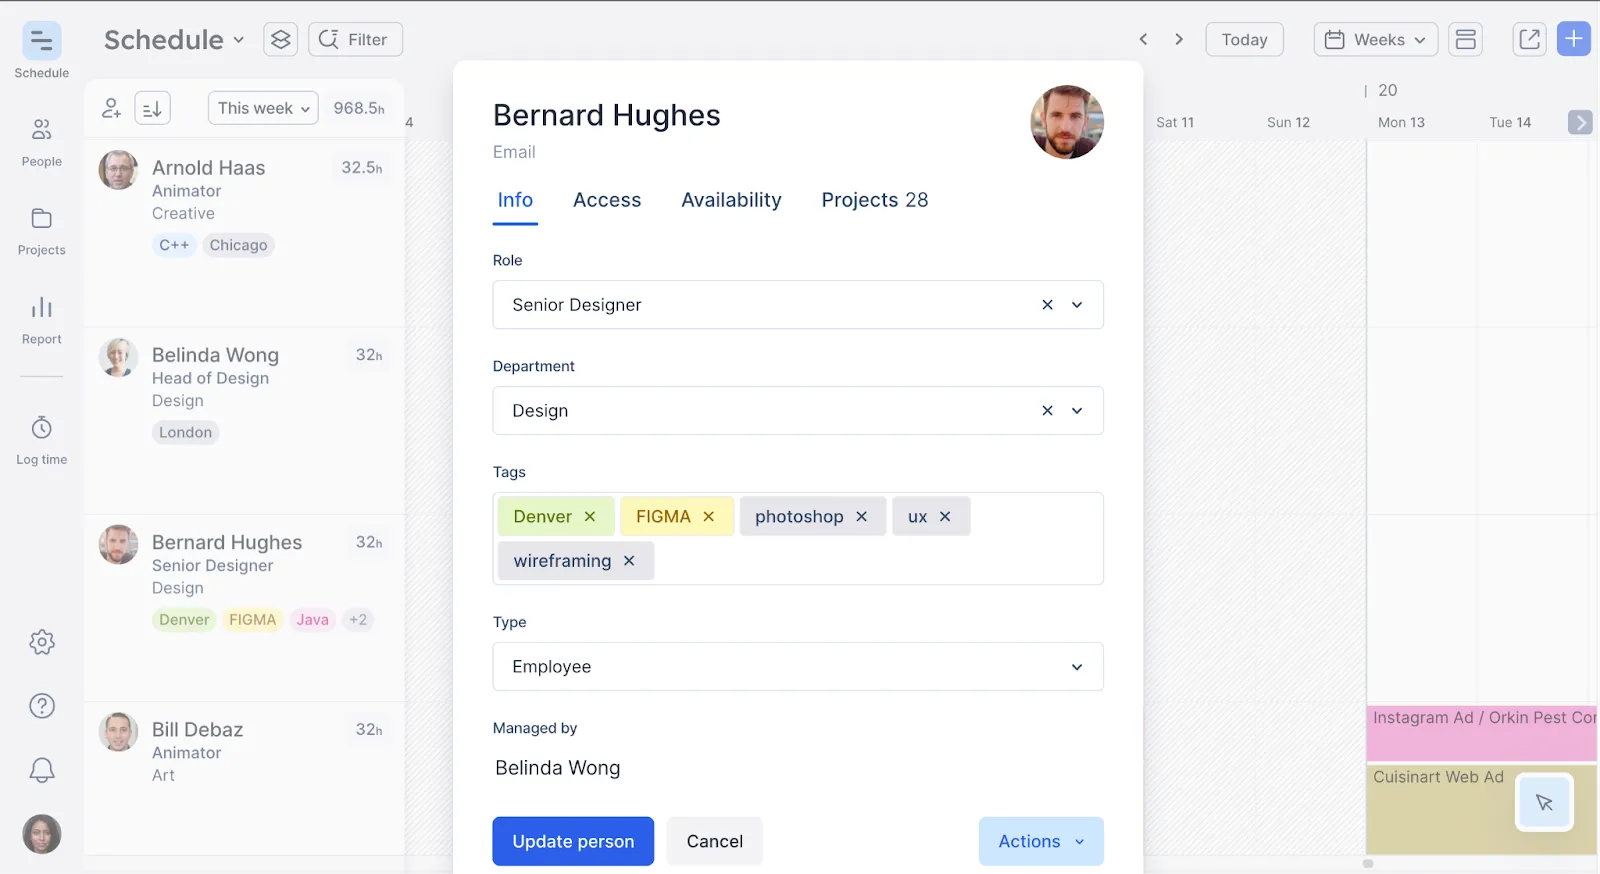Switch to the Access tab
This screenshot has width=1600, height=874.
[x=607, y=200]
